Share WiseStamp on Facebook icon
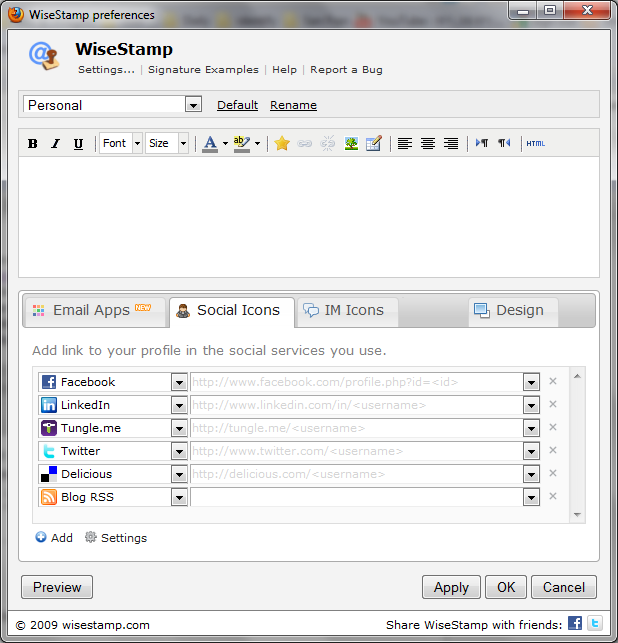618x643 pixels. tap(575, 623)
